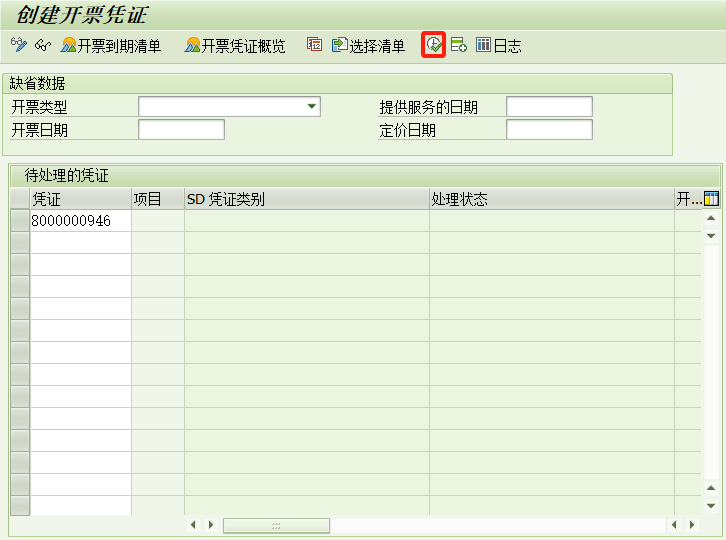
Task: Click the insert row icon with green plus
Action: coord(459,45)
